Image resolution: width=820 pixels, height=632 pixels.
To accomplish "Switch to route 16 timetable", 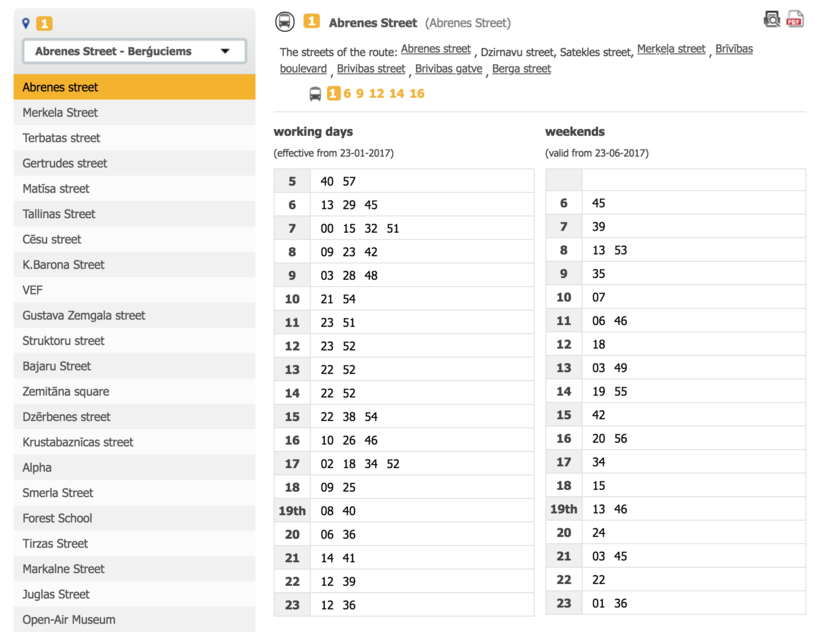I will (416, 93).
